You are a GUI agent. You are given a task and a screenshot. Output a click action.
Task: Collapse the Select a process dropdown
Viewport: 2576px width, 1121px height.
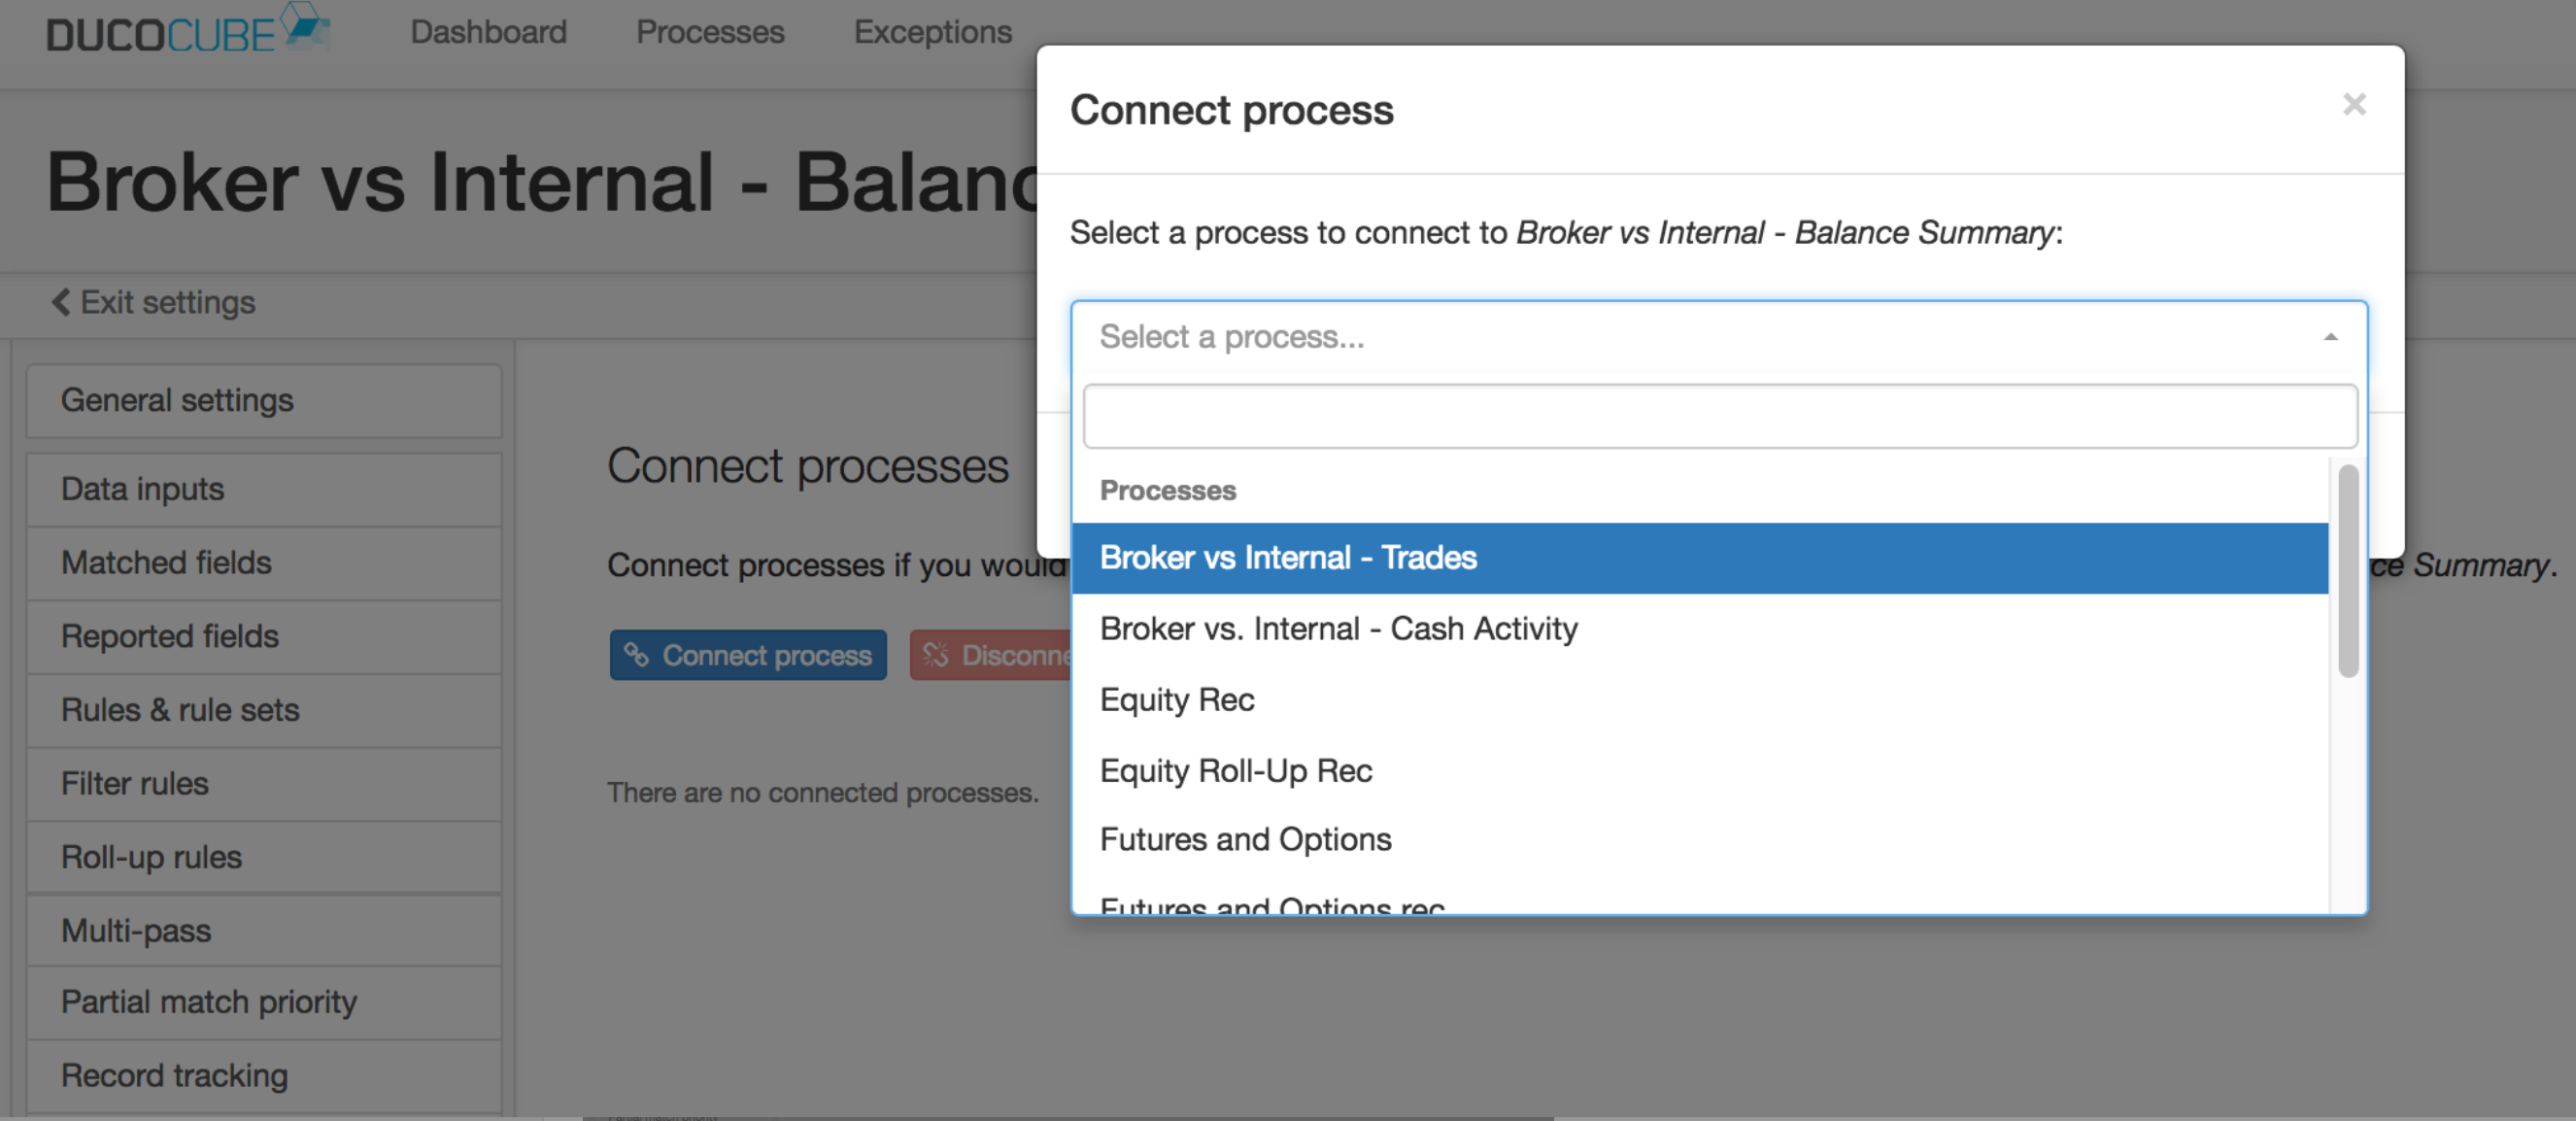1718,337
